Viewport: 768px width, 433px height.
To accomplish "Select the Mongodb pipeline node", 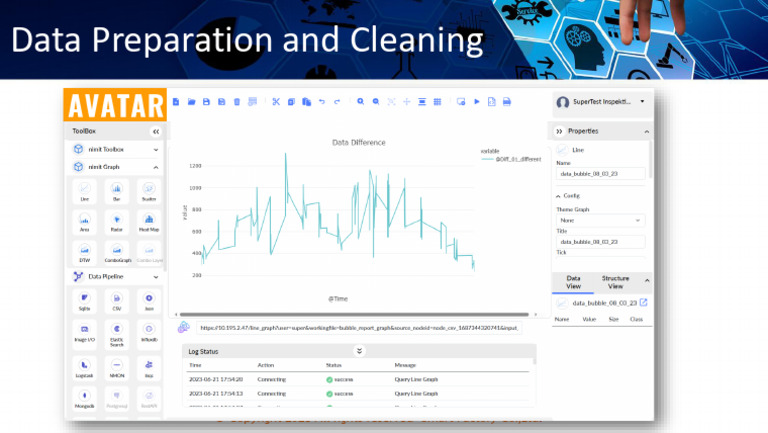I will pos(85,398).
